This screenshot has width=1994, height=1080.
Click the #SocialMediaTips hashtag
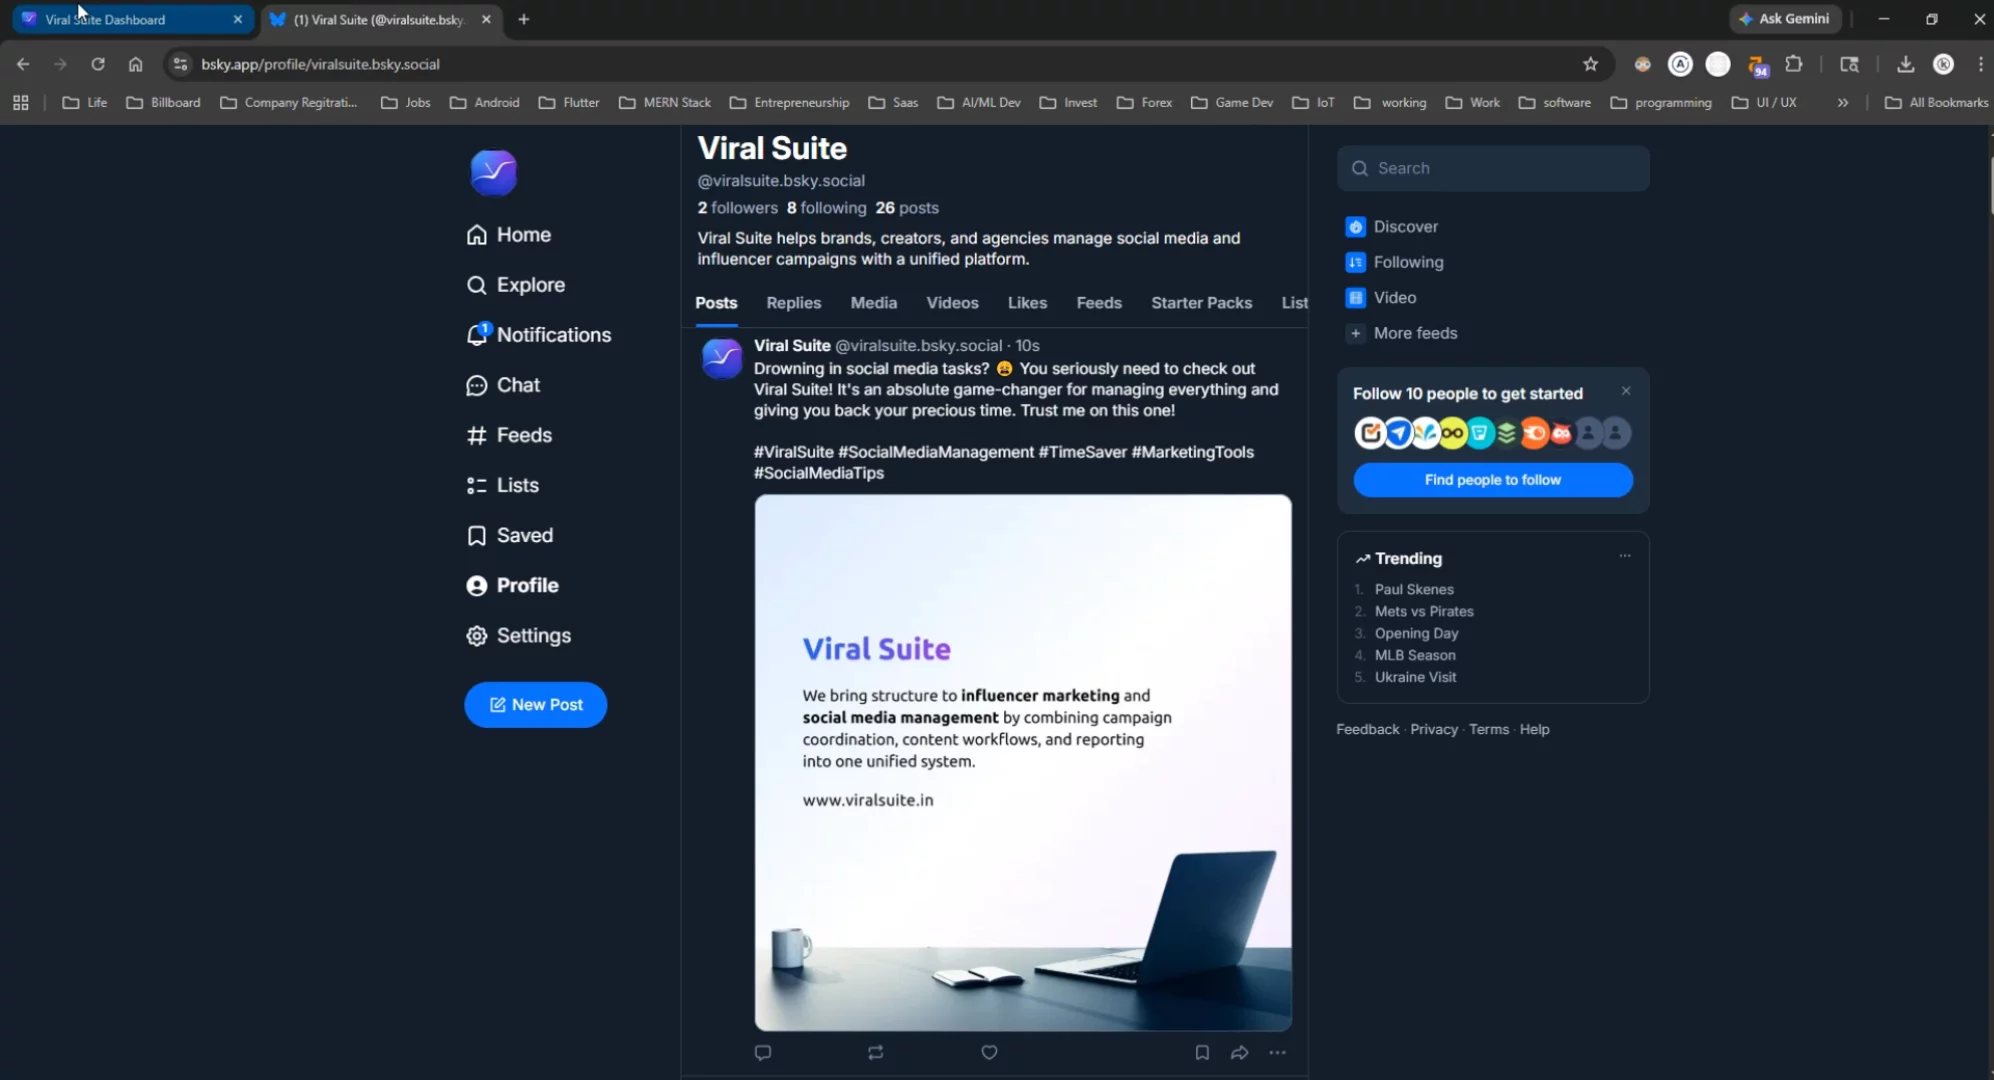[x=819, y=473]
